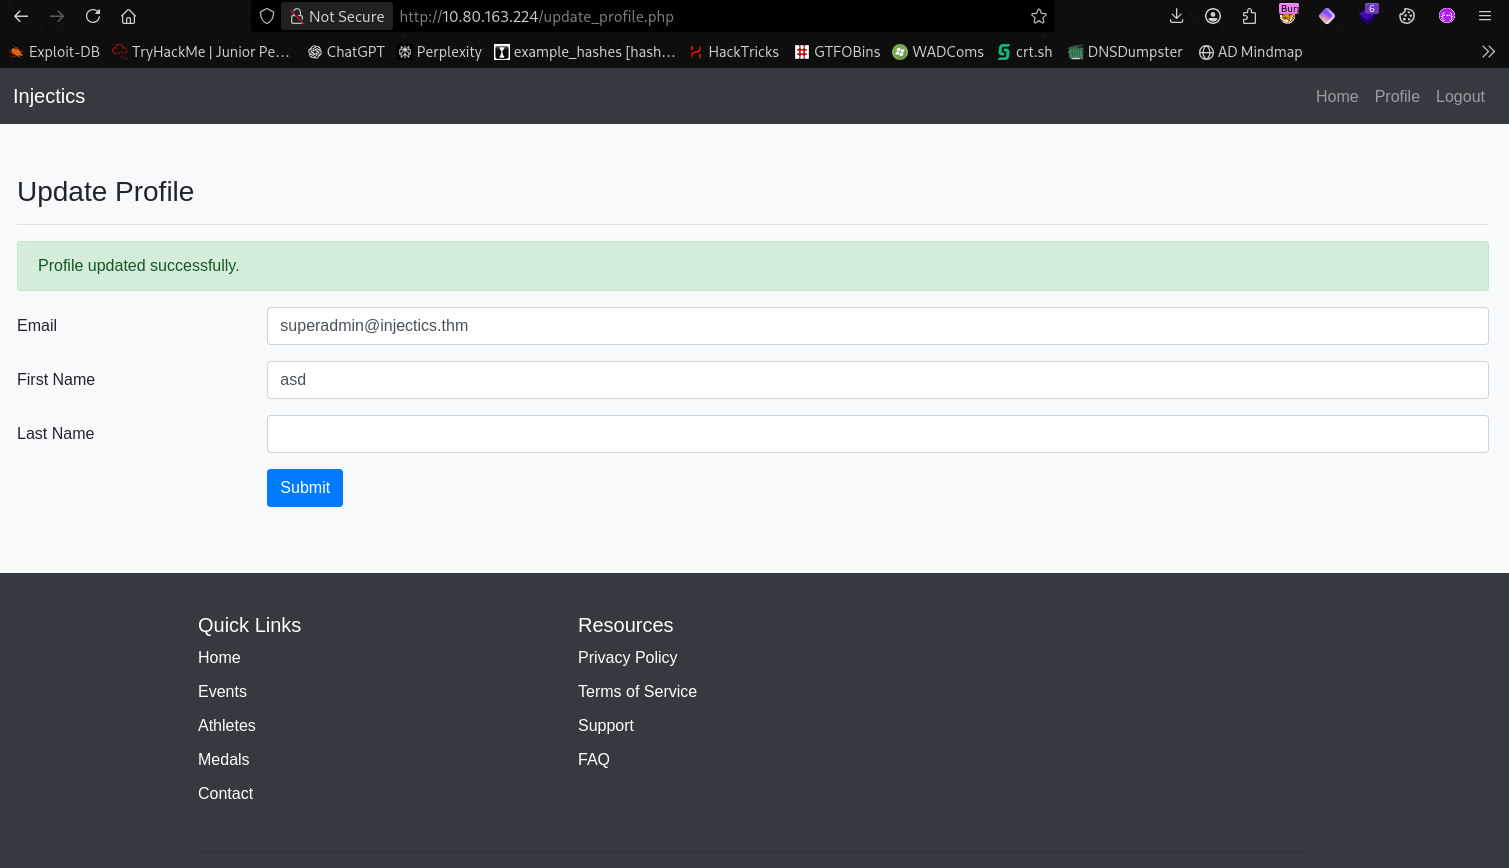Image resolution: width=1509 pixels, height=868 pixels.
Task: Bookmark this page with the star icon
Action: [x=1039, y=16]
